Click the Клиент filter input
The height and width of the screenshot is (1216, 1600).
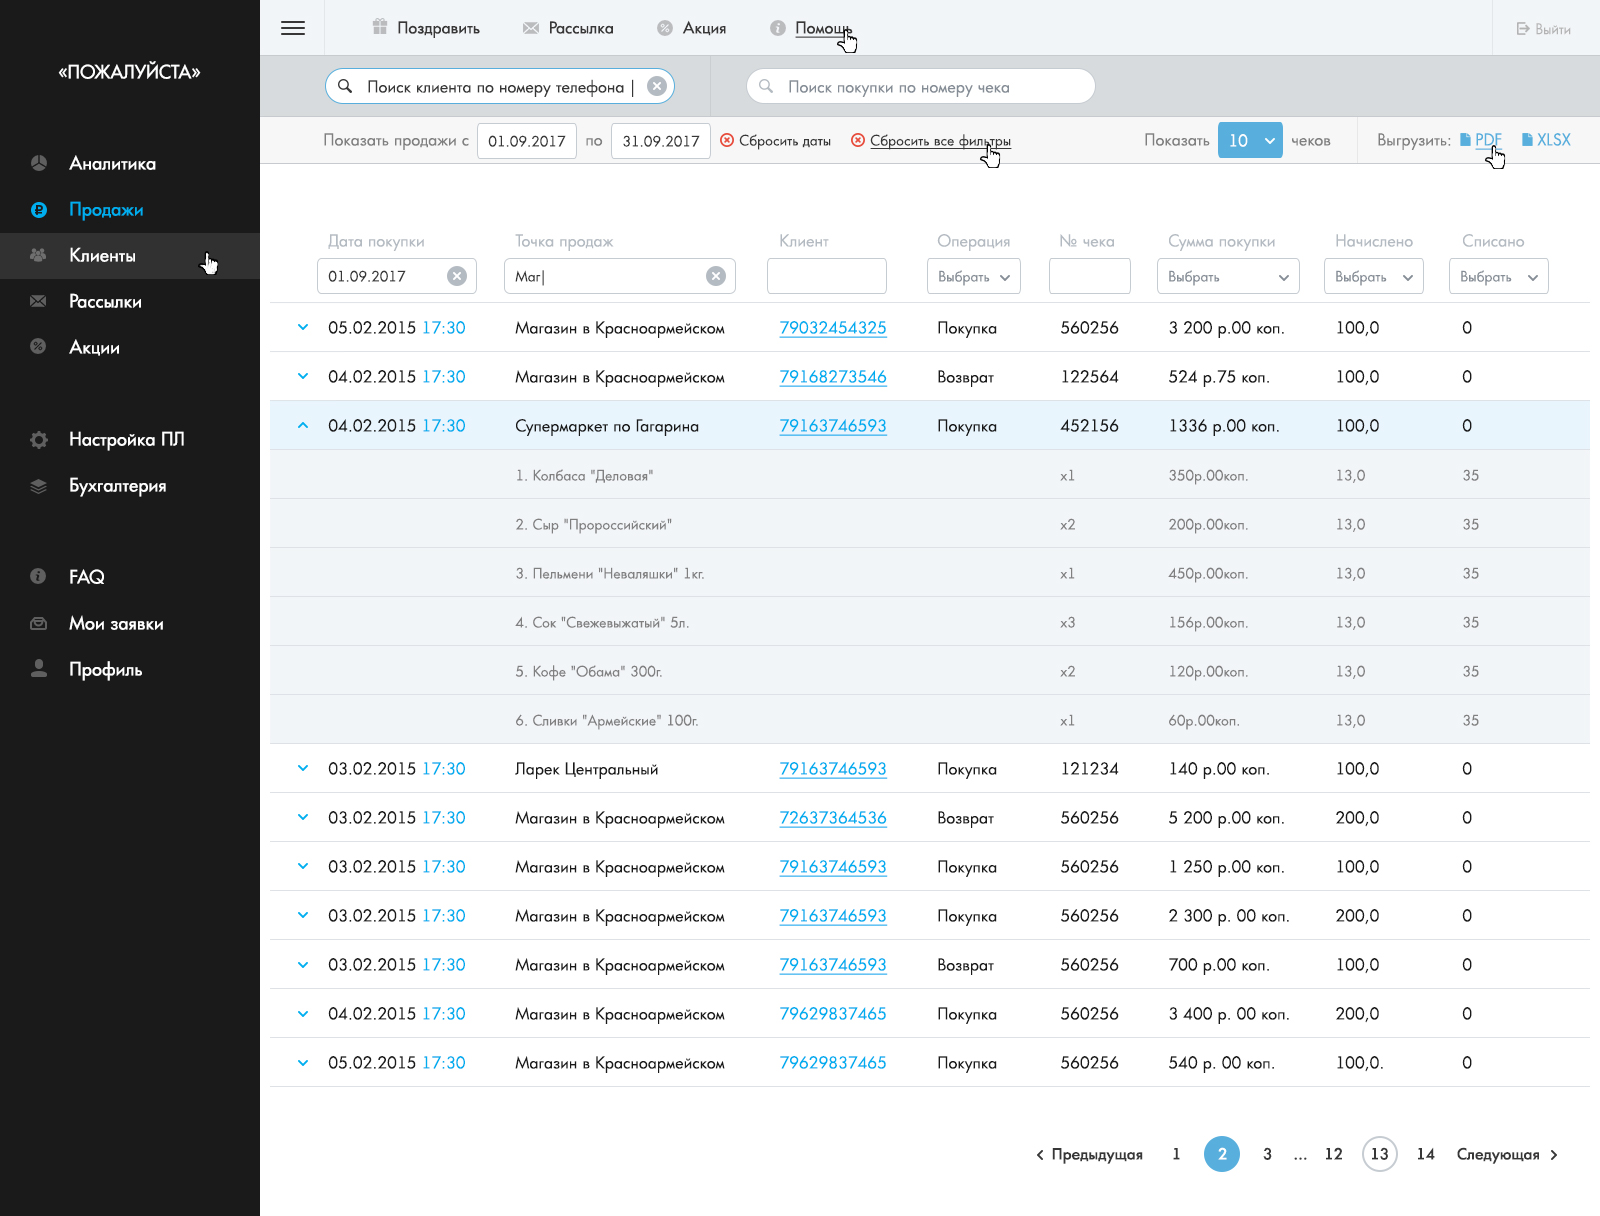827,276
